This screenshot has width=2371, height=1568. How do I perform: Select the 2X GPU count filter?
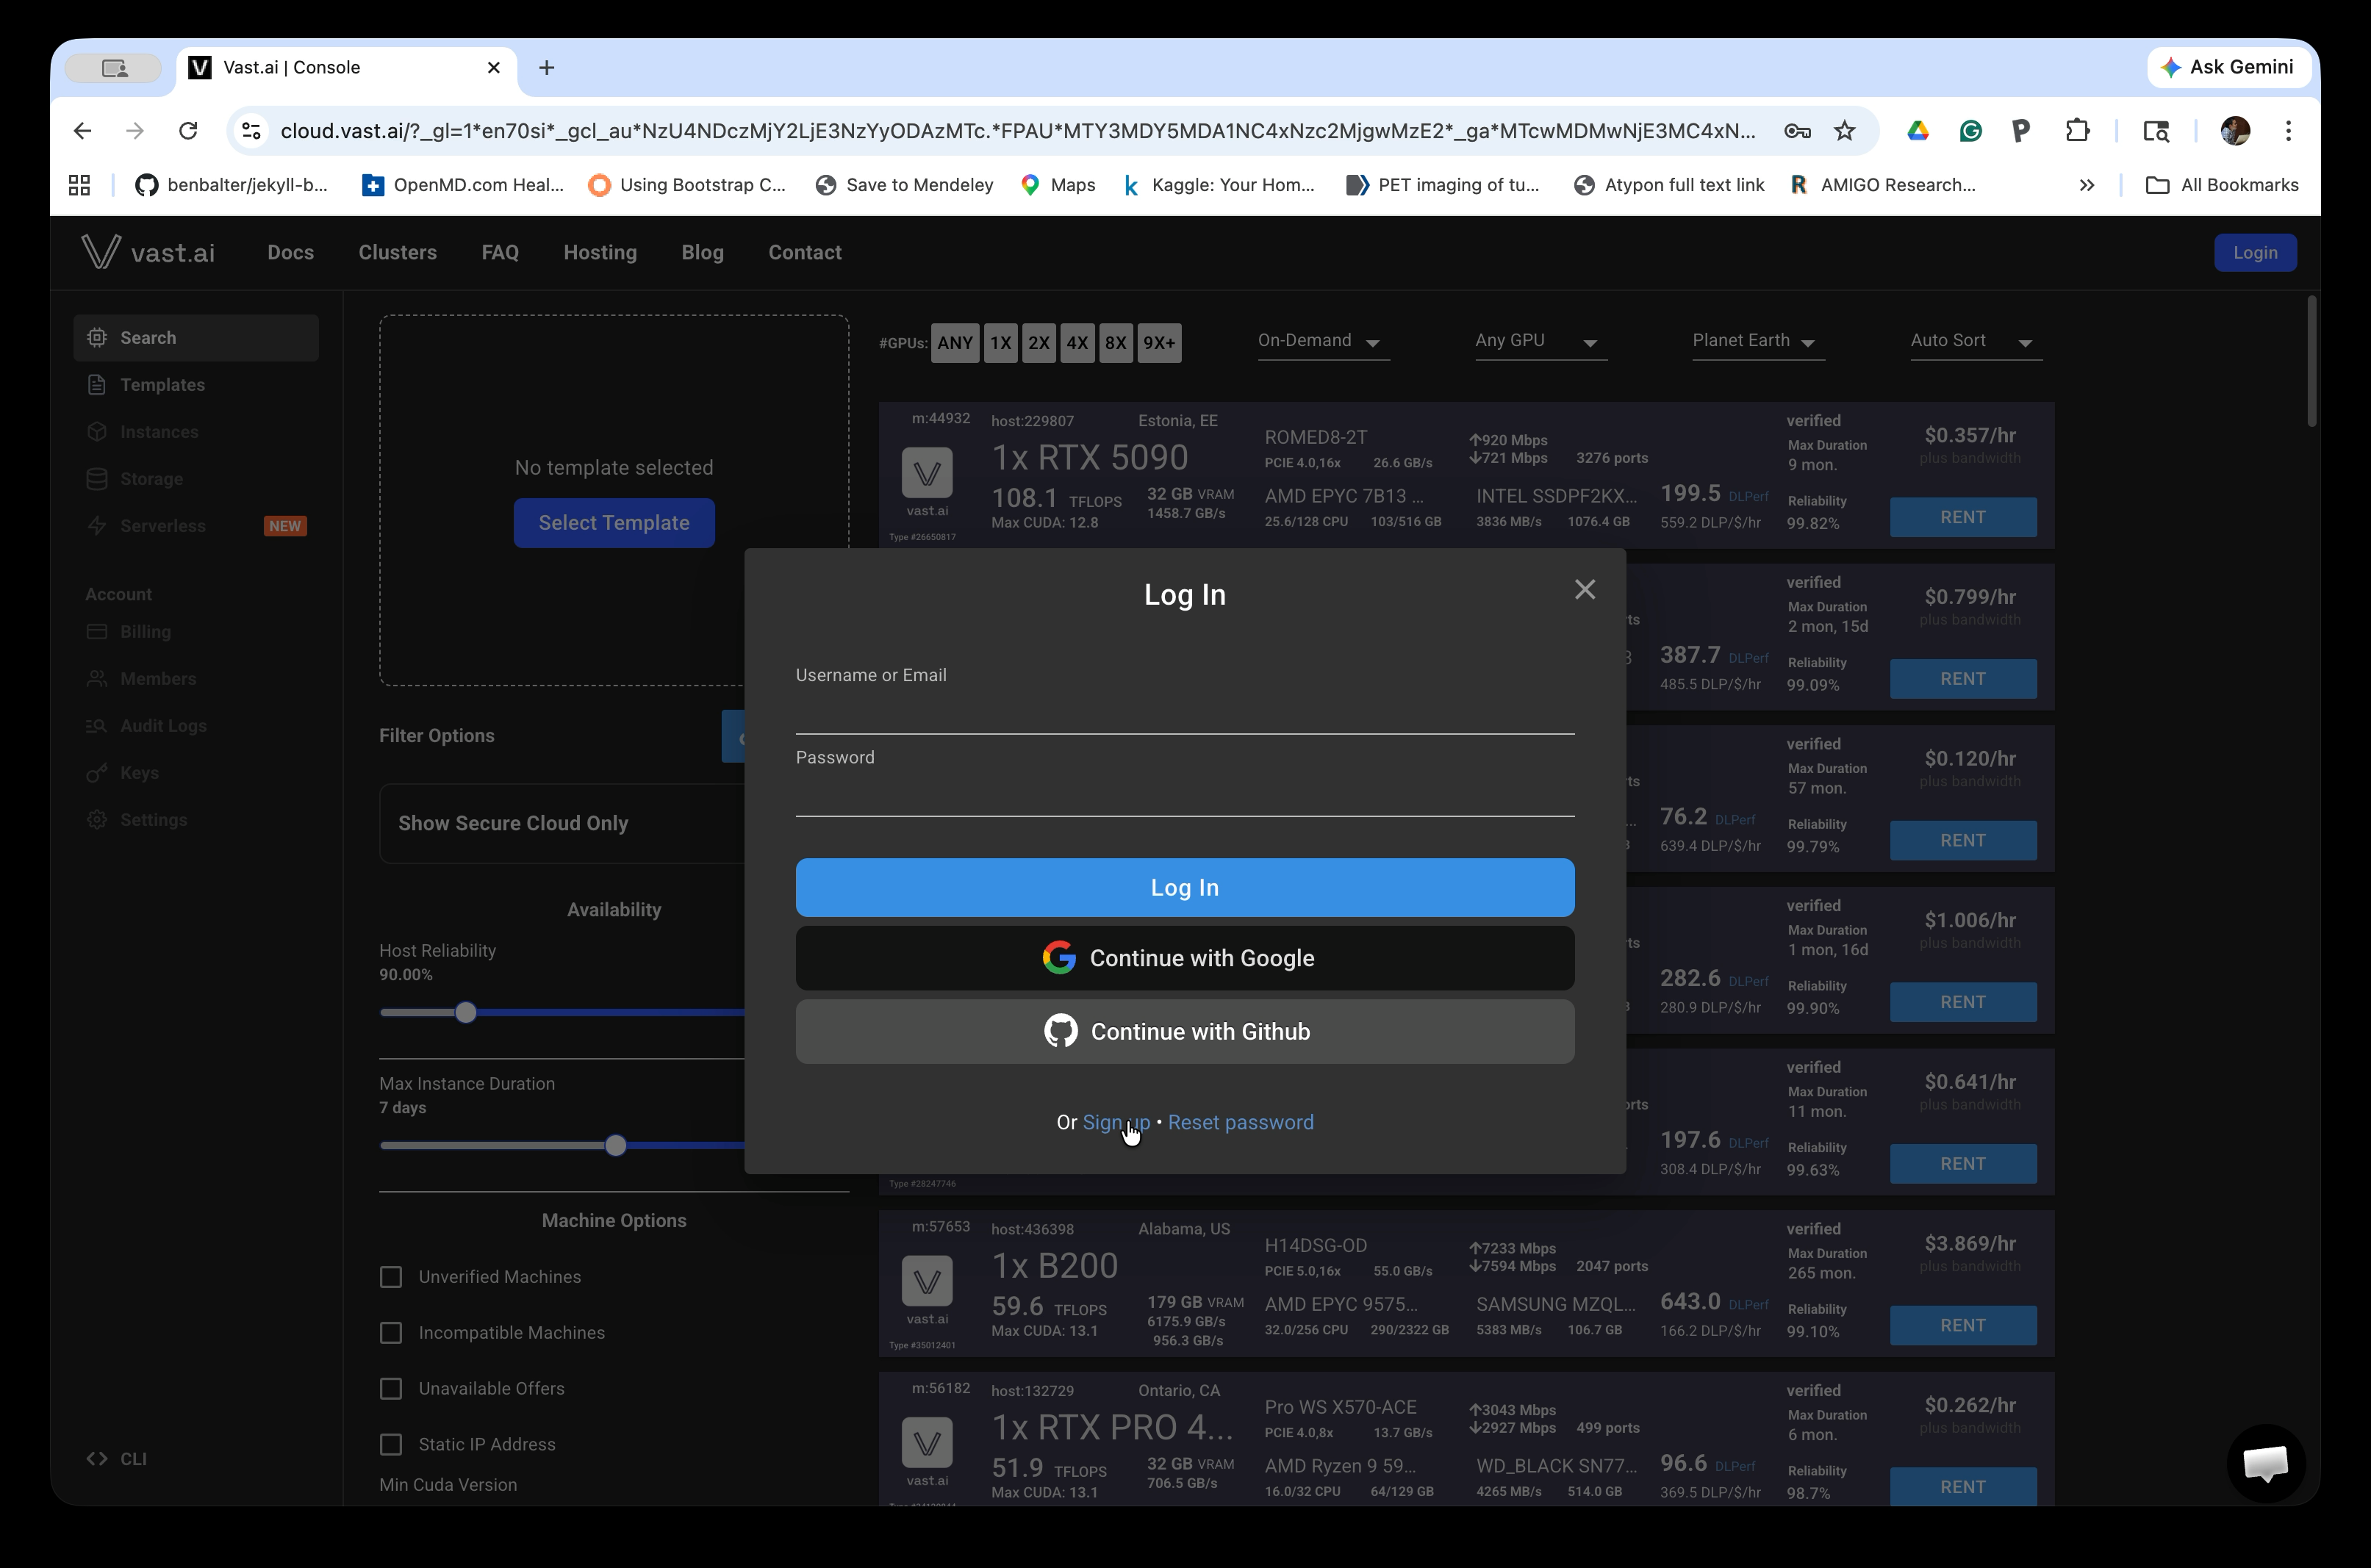tap(1039, 343)
